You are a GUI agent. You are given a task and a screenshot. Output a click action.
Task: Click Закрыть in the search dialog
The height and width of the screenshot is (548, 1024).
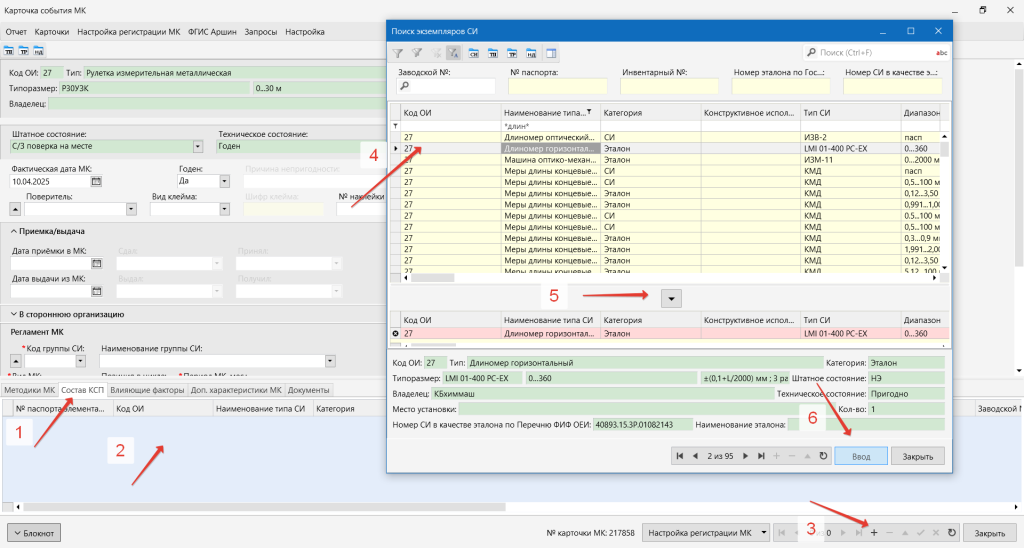coord(918,456)
